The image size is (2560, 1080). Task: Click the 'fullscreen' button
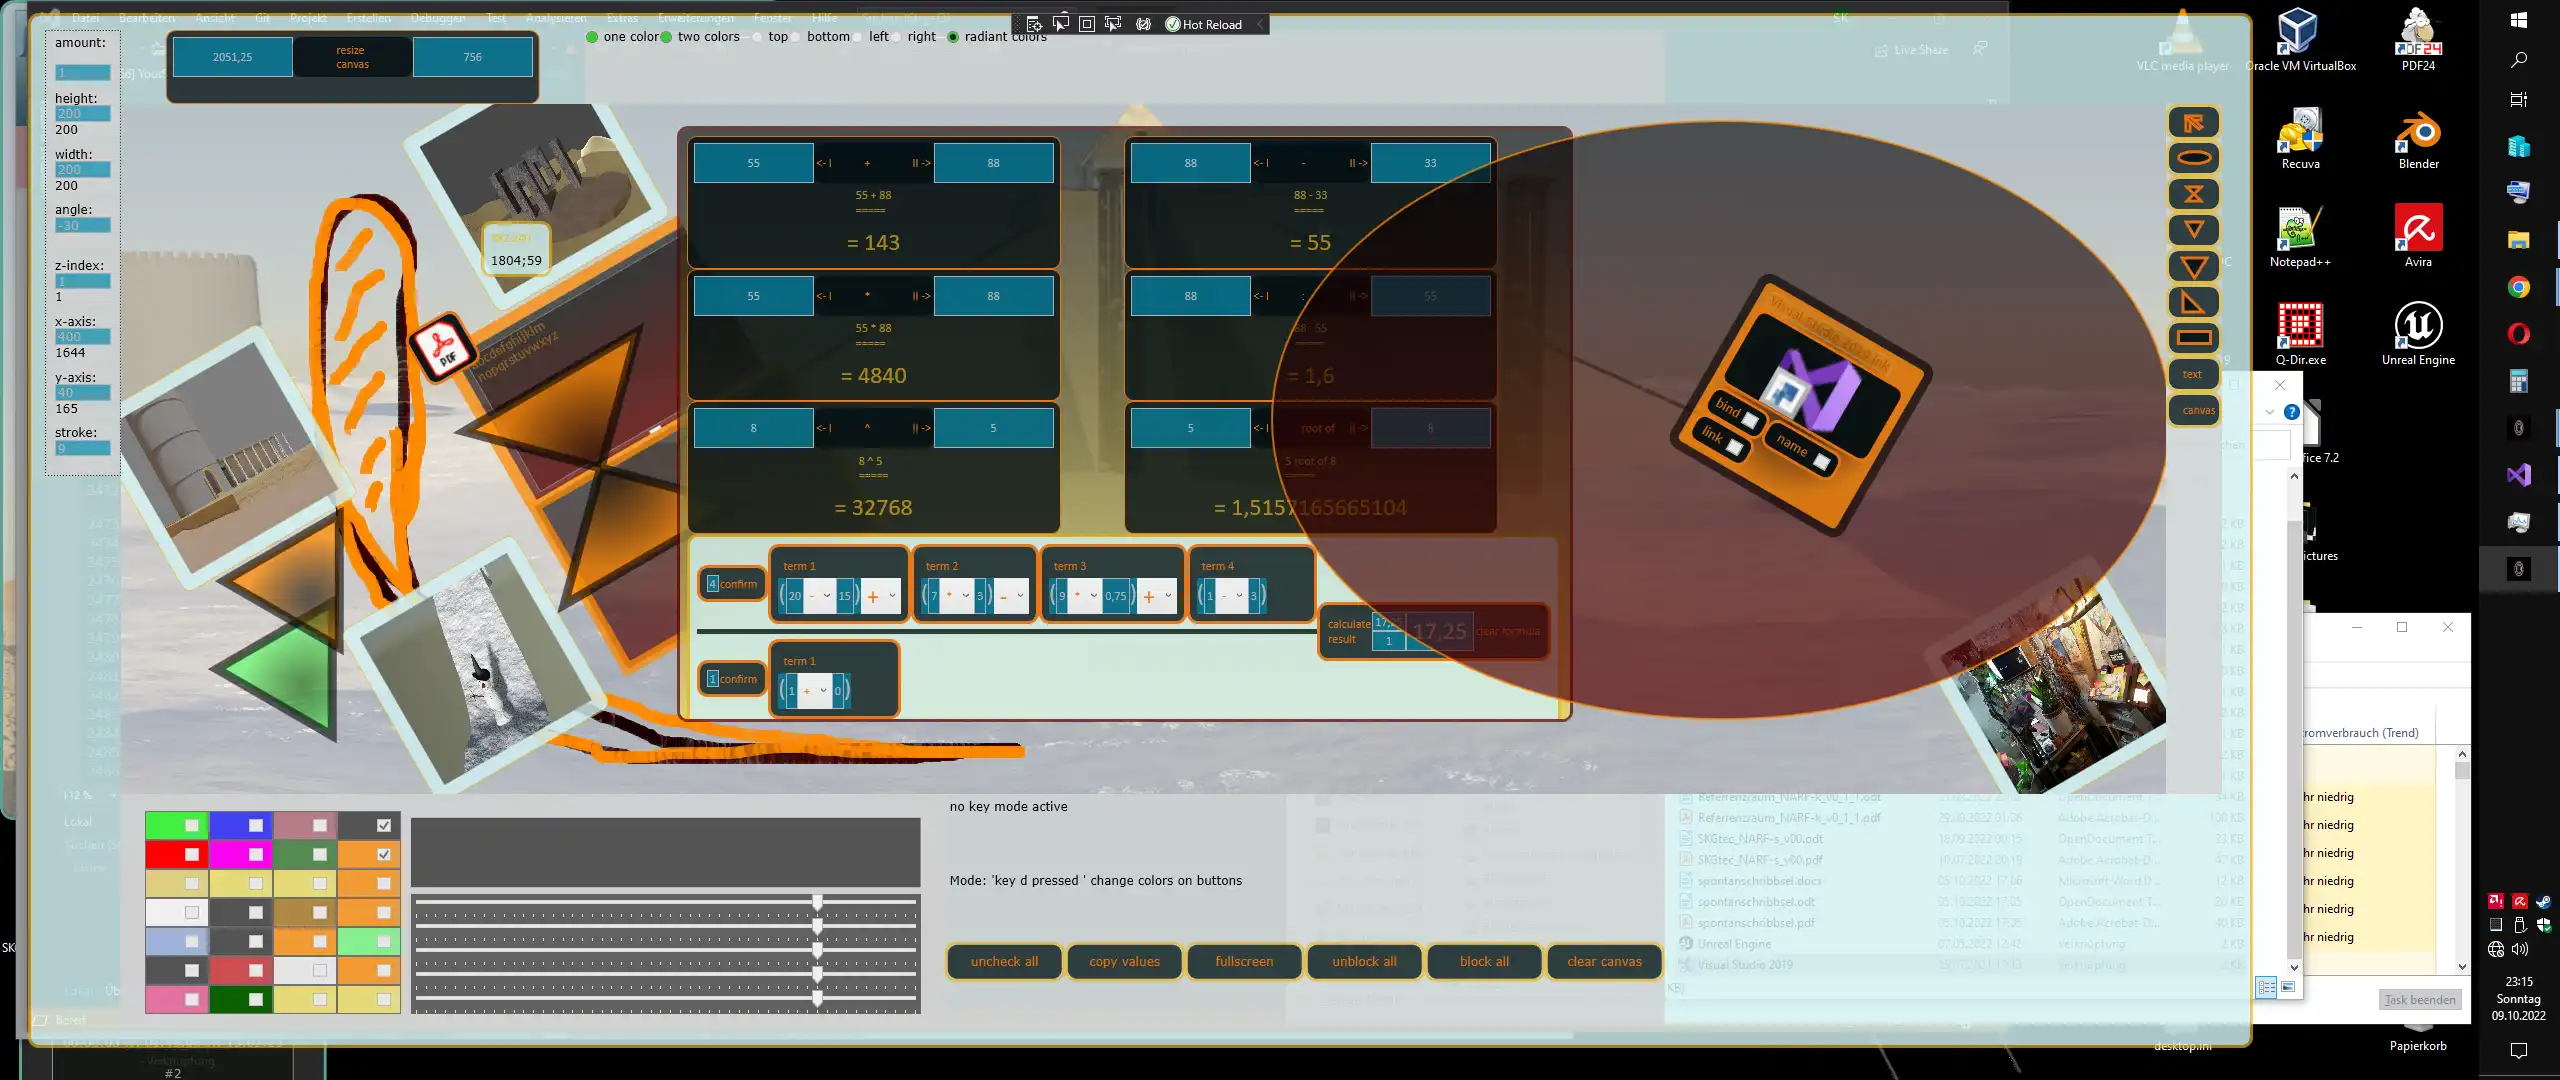click(1244, 961)
